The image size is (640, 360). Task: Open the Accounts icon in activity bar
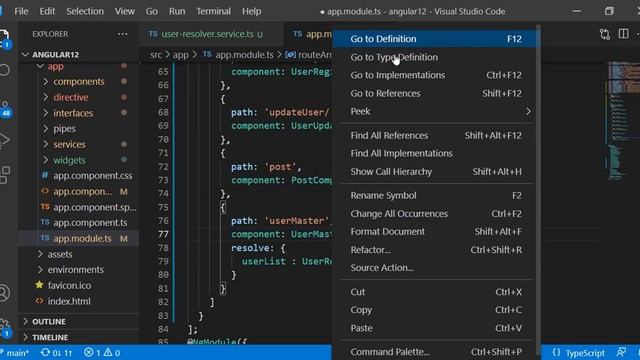4,293
